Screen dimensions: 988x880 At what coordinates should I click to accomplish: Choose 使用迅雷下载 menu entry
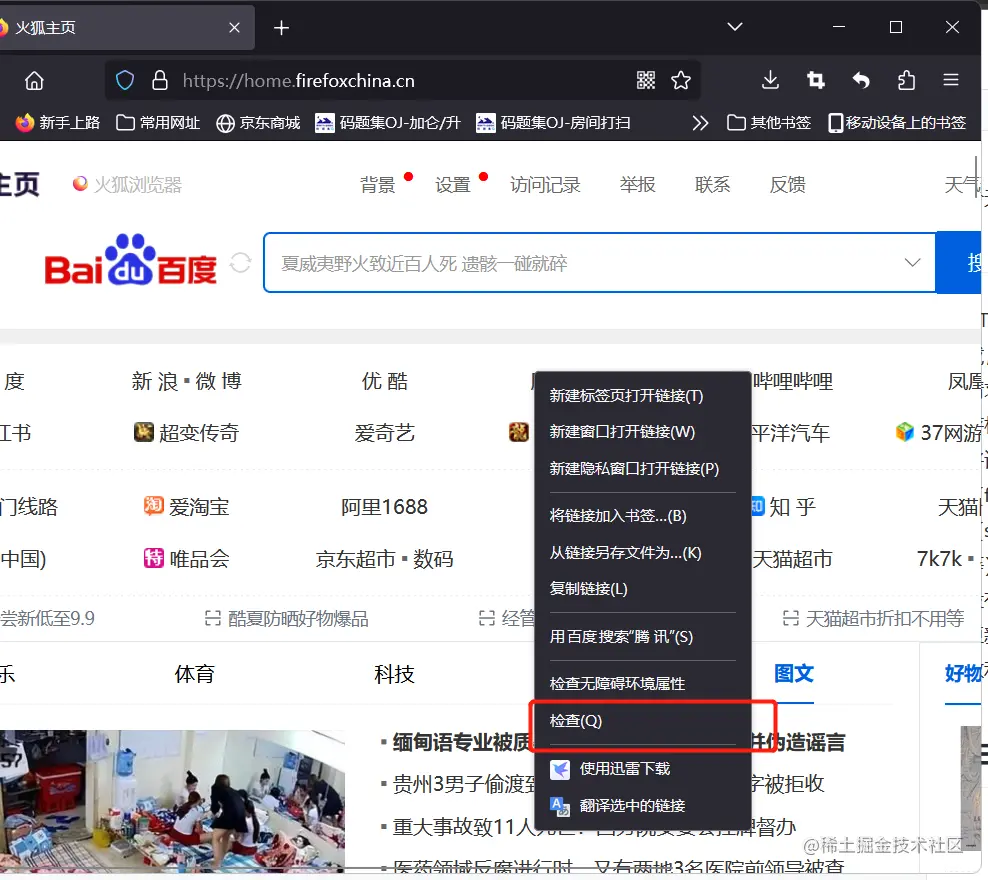point(643,769)
